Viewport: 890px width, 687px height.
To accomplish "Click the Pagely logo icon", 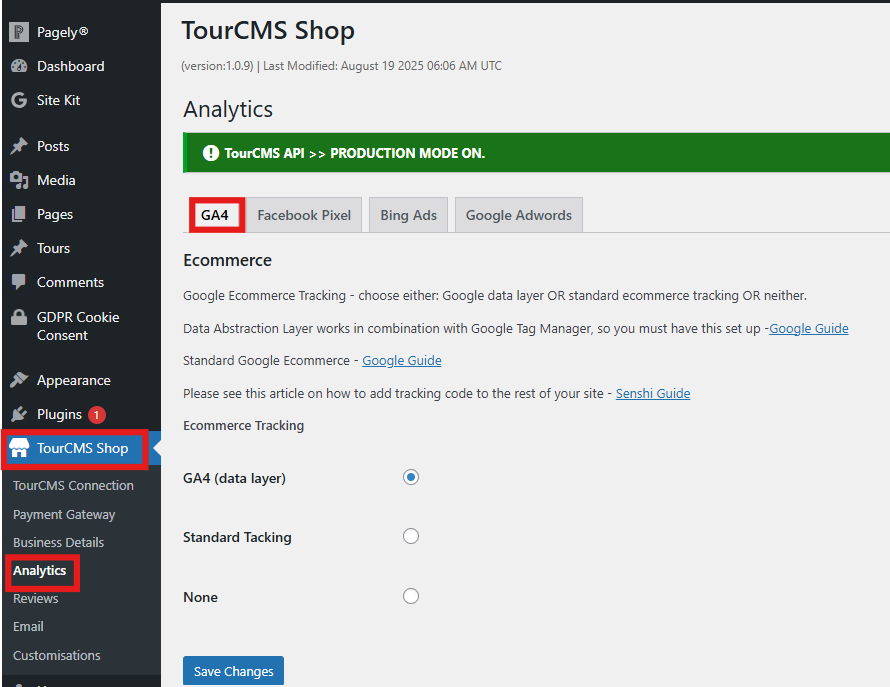I will tap(19, 32).
